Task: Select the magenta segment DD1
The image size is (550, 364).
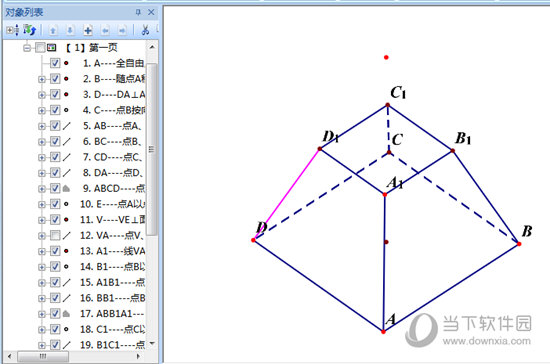Action: (287, 195)
